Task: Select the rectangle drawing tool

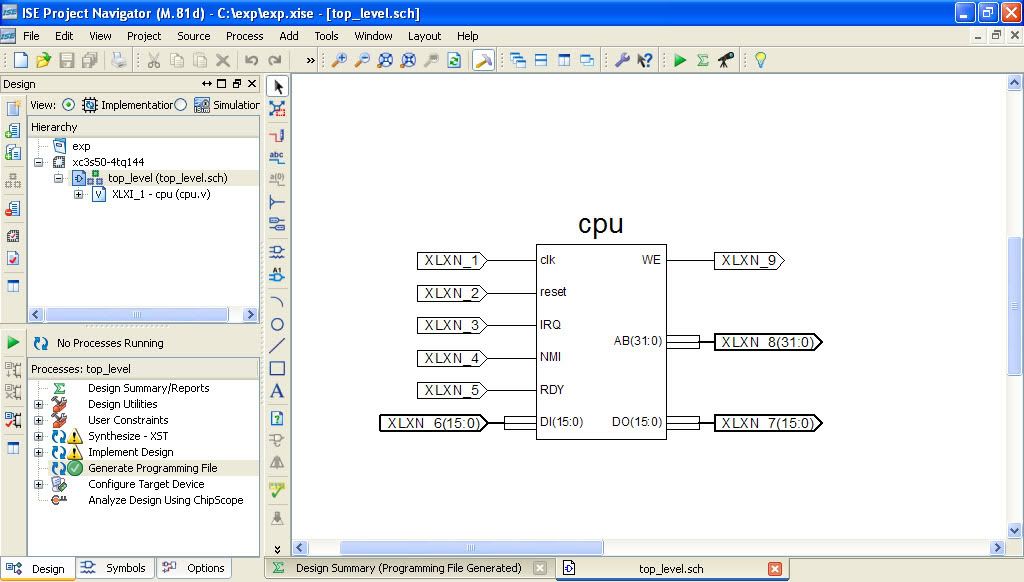Action: 277,368
